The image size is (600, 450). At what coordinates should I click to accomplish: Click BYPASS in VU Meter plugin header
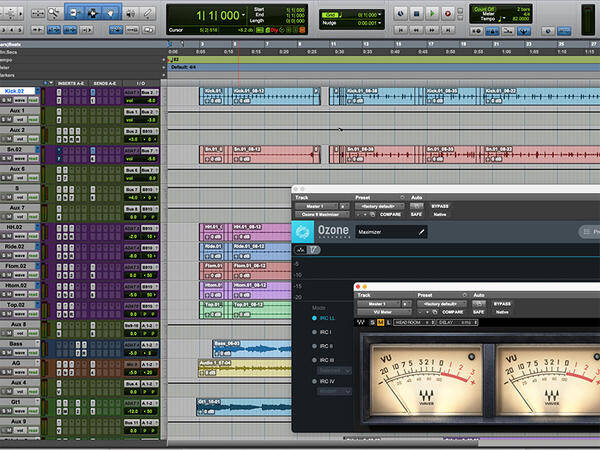pos(502,304)
